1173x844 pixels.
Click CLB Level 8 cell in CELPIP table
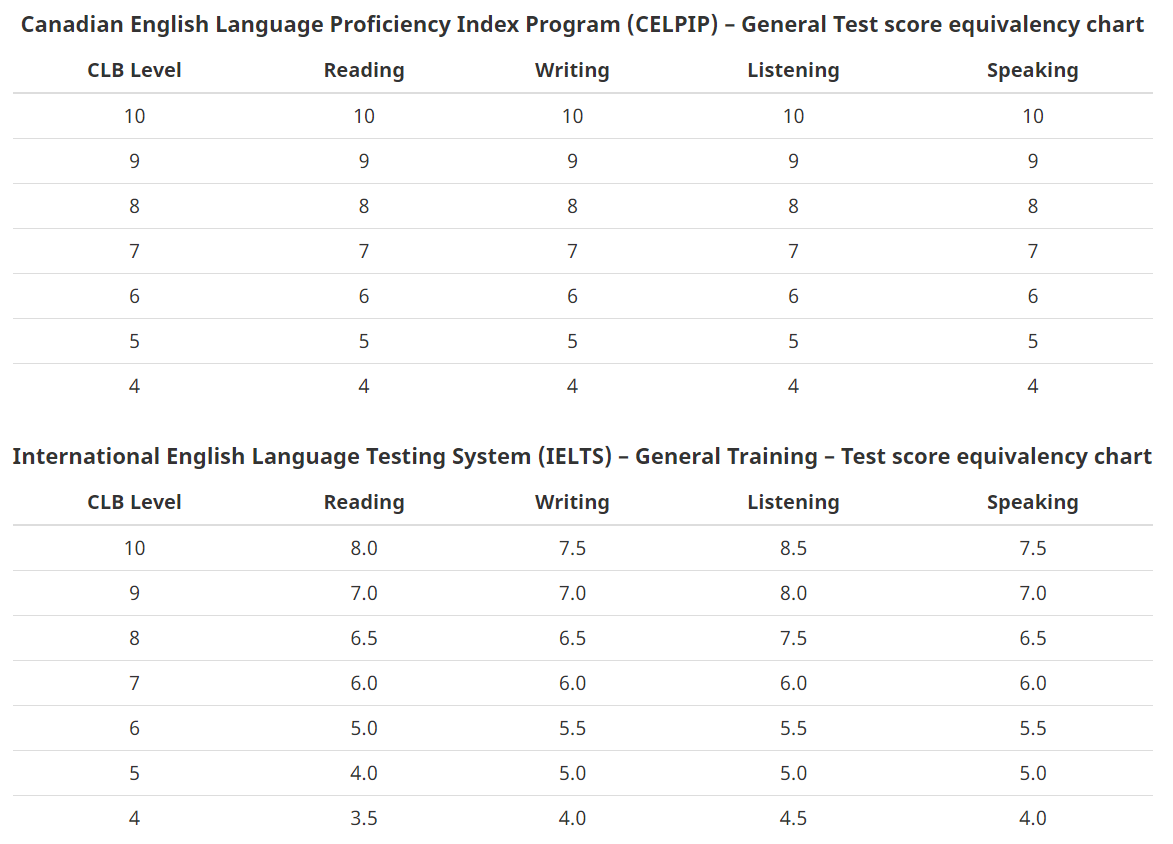(x=135, y=207)
